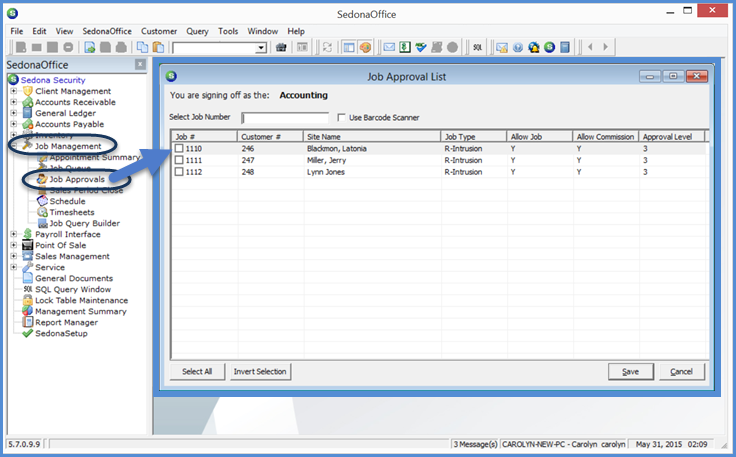Click the blue help circle toolbar icon
This screenshot has height=457, width=736.
518,47
